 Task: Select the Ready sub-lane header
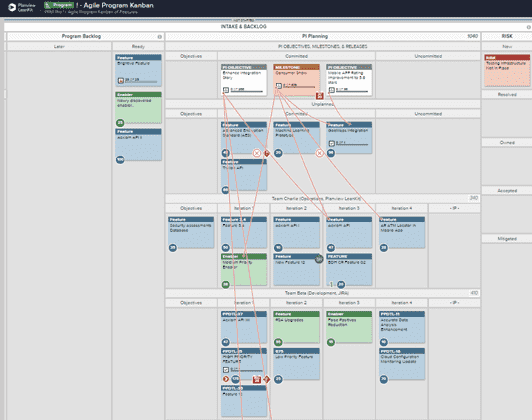(x=138, y=46)
